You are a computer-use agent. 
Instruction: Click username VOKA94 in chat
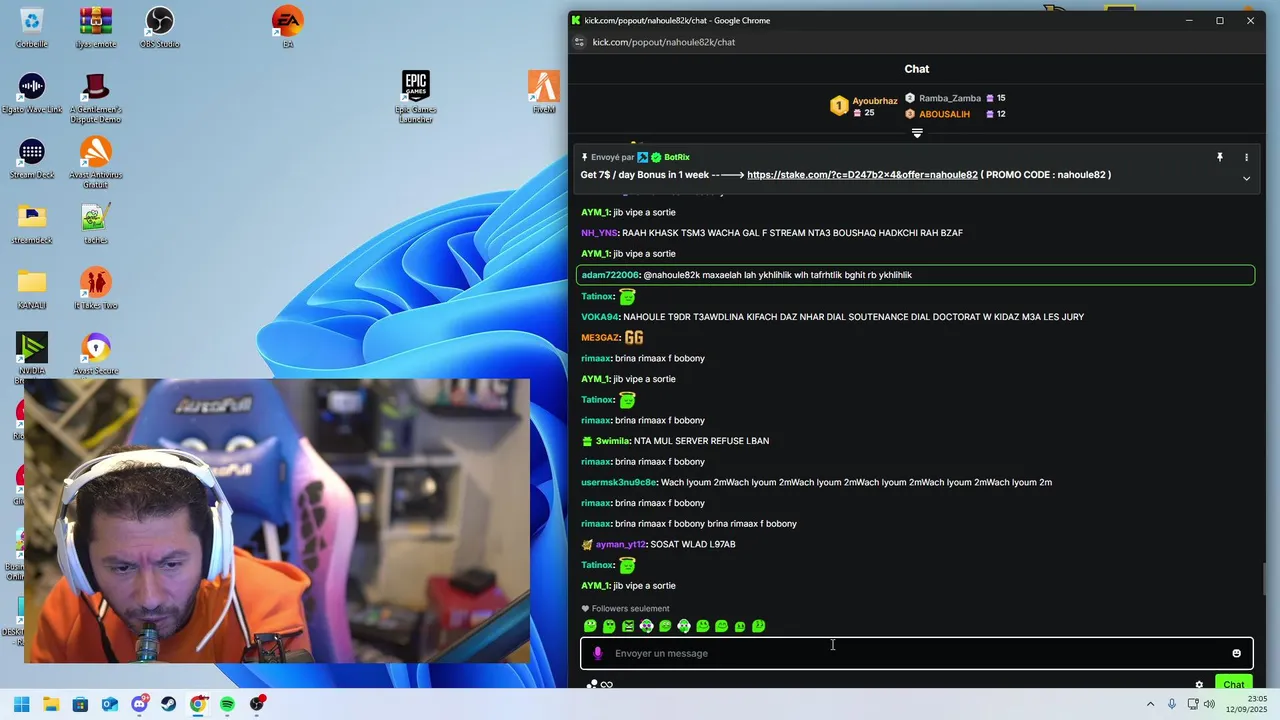[x=600, y=317]
